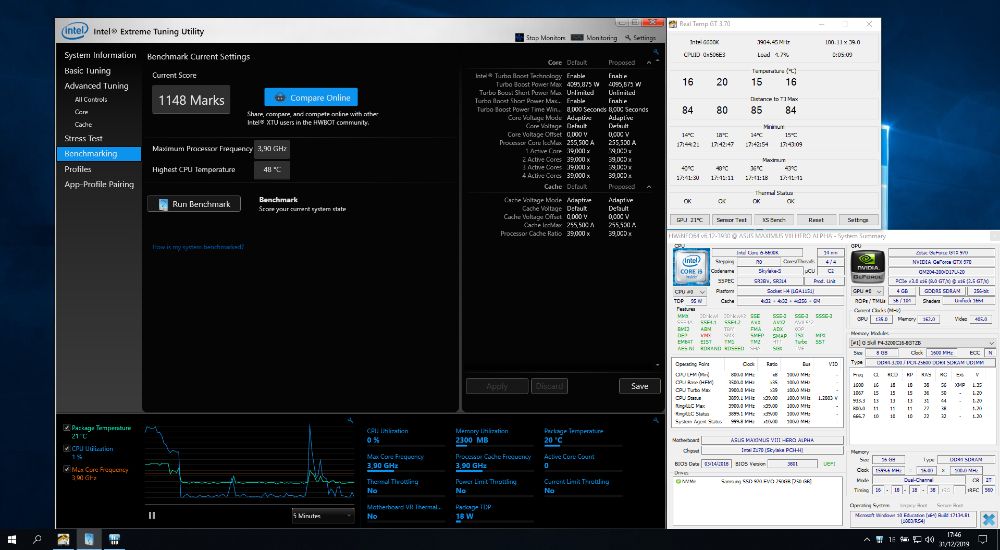Collapse the Core settings section
The width and height of the screenshot is (1000, 550).
click(649, 63)
